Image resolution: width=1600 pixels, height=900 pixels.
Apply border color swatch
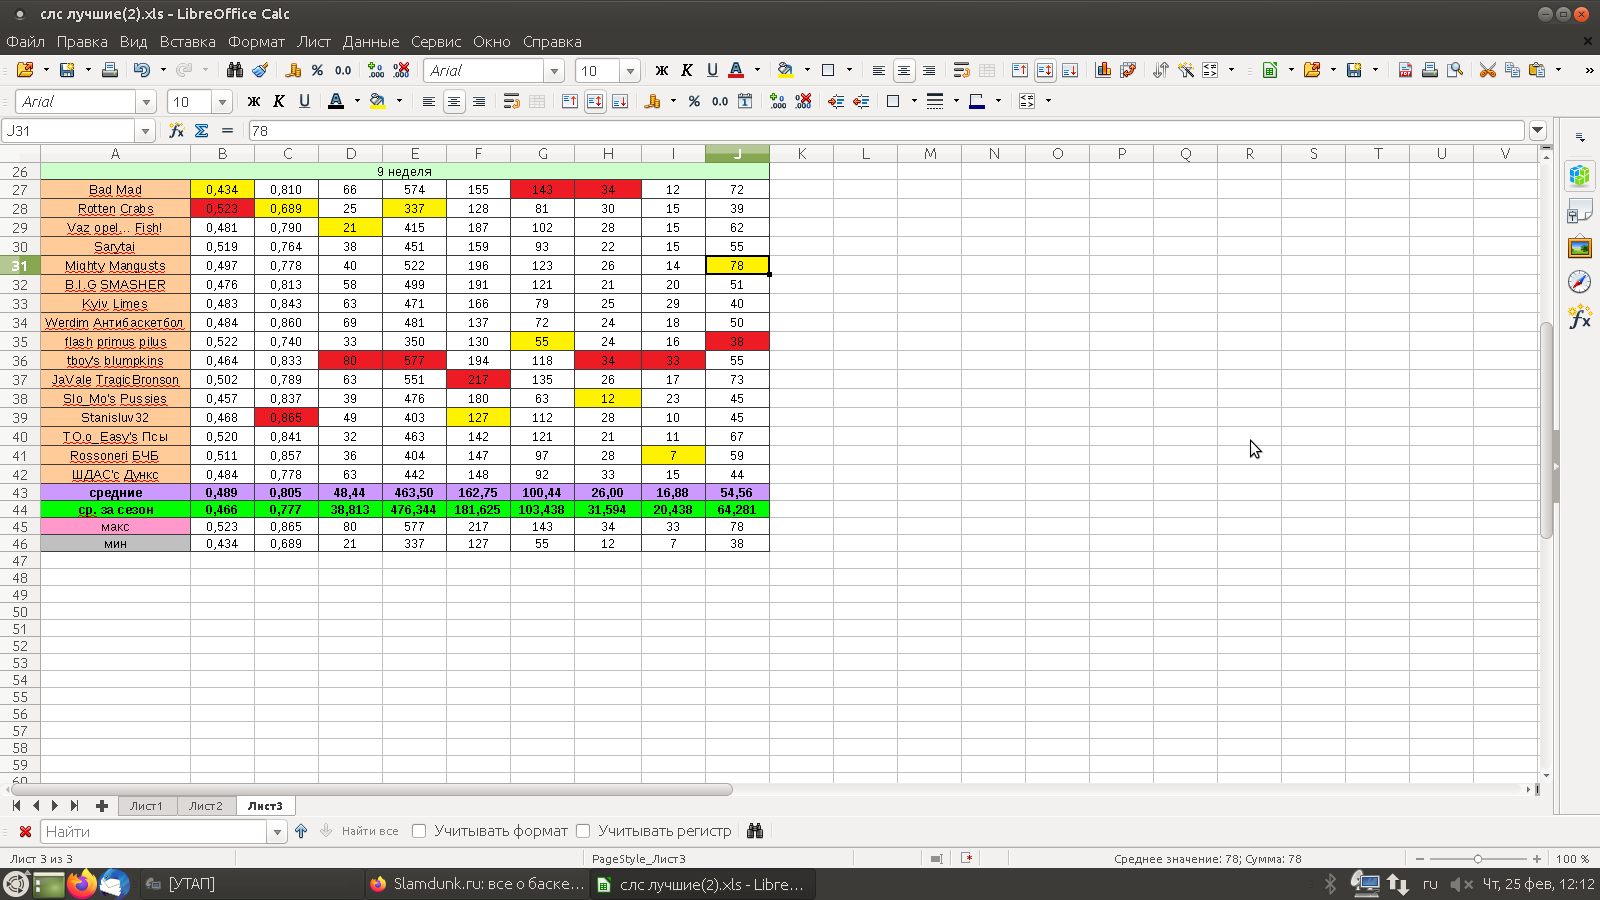[x=977, y=101]
